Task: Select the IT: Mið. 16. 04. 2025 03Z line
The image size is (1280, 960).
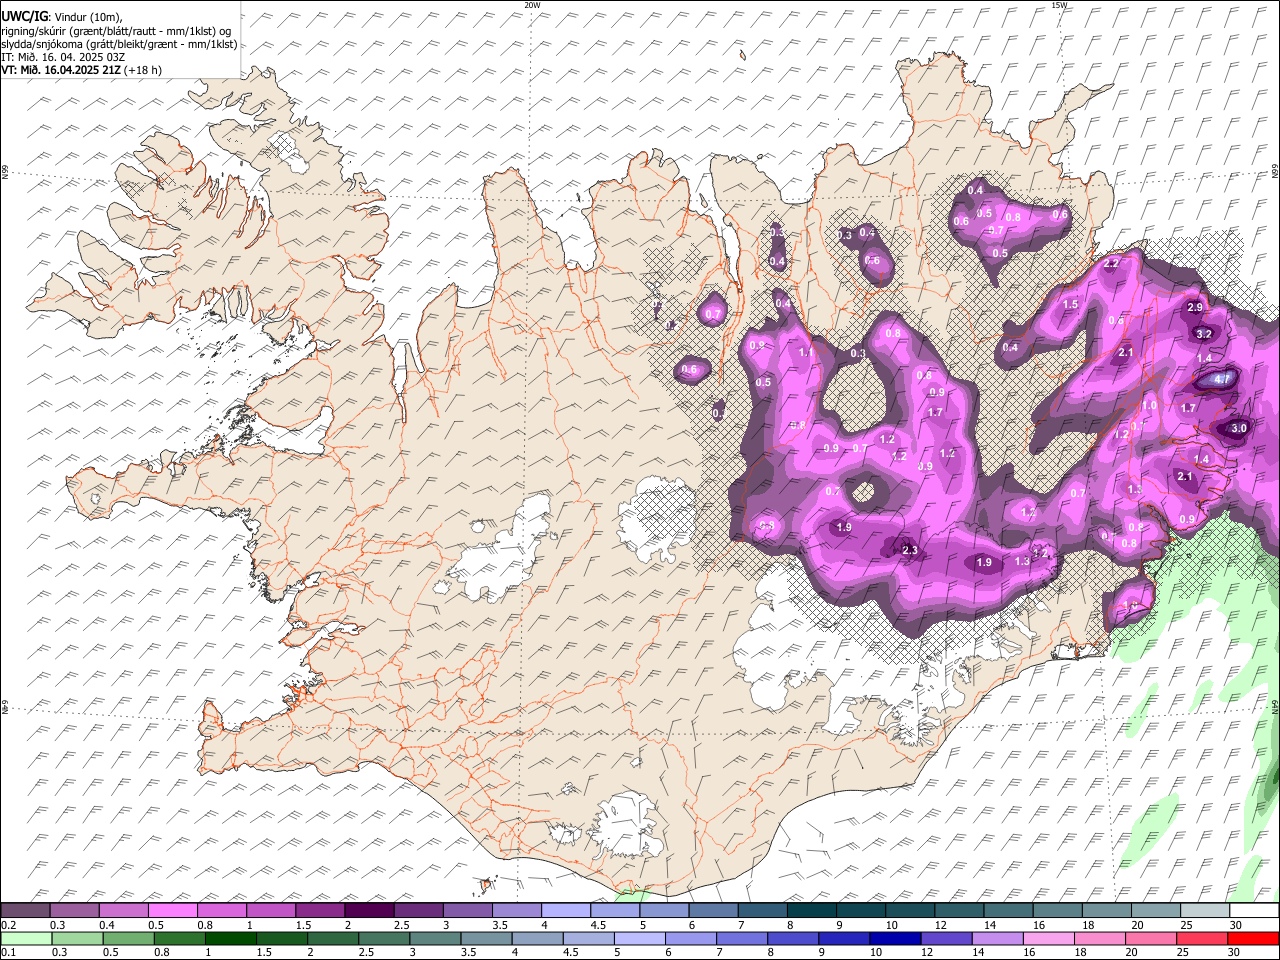Action: 63,57
